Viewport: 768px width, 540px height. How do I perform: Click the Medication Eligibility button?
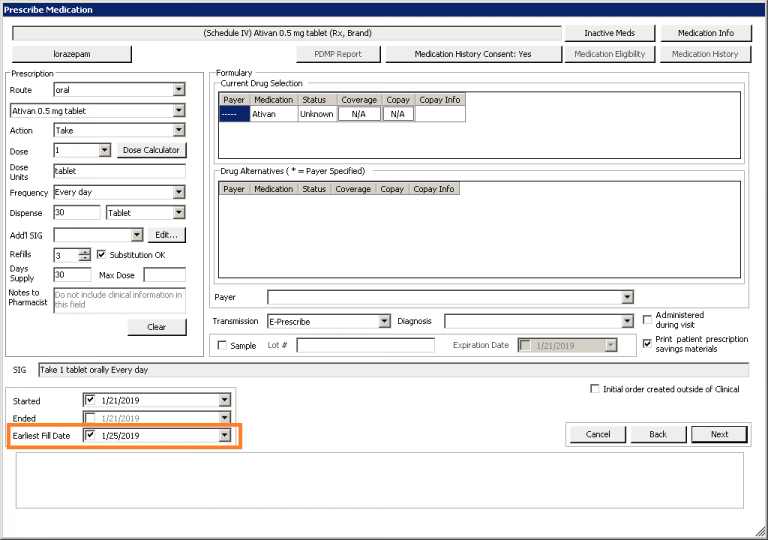pyautogui.click(x=609, y=54)
